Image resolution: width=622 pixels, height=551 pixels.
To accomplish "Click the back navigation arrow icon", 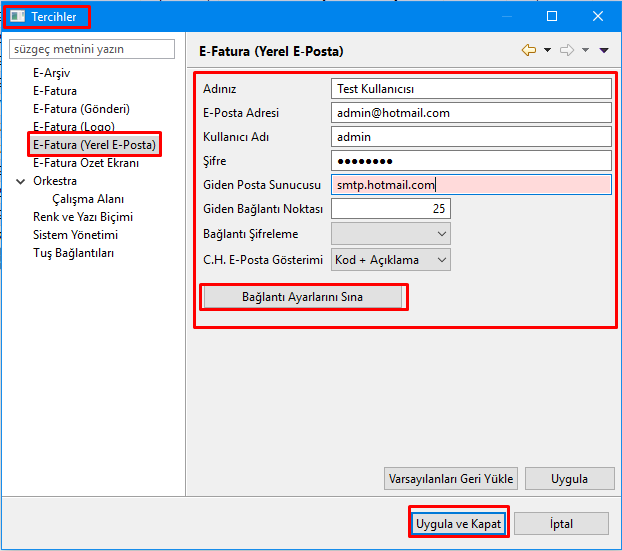I will (x=528, y=50).
